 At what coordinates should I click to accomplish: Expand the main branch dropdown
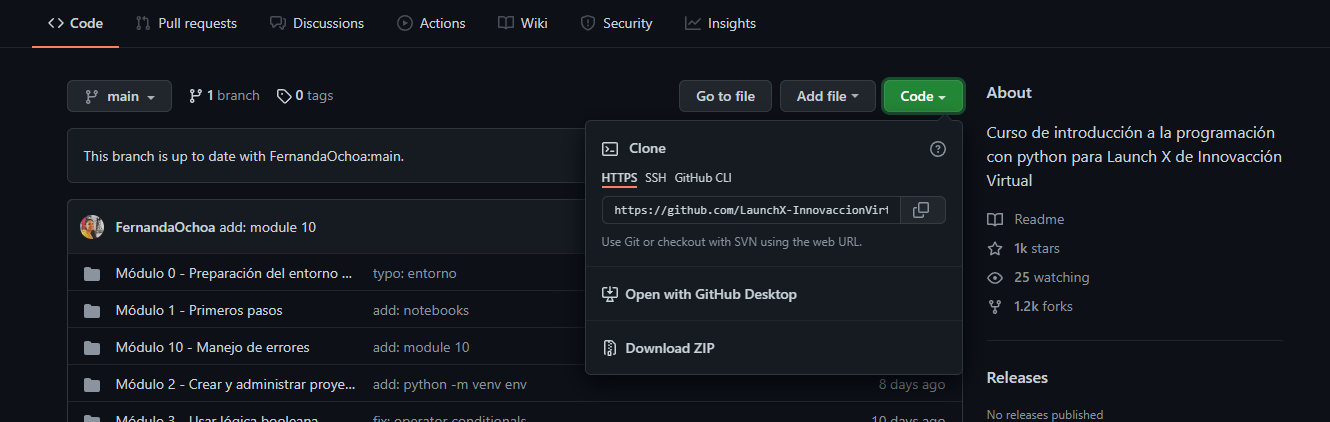pos(120,96)
